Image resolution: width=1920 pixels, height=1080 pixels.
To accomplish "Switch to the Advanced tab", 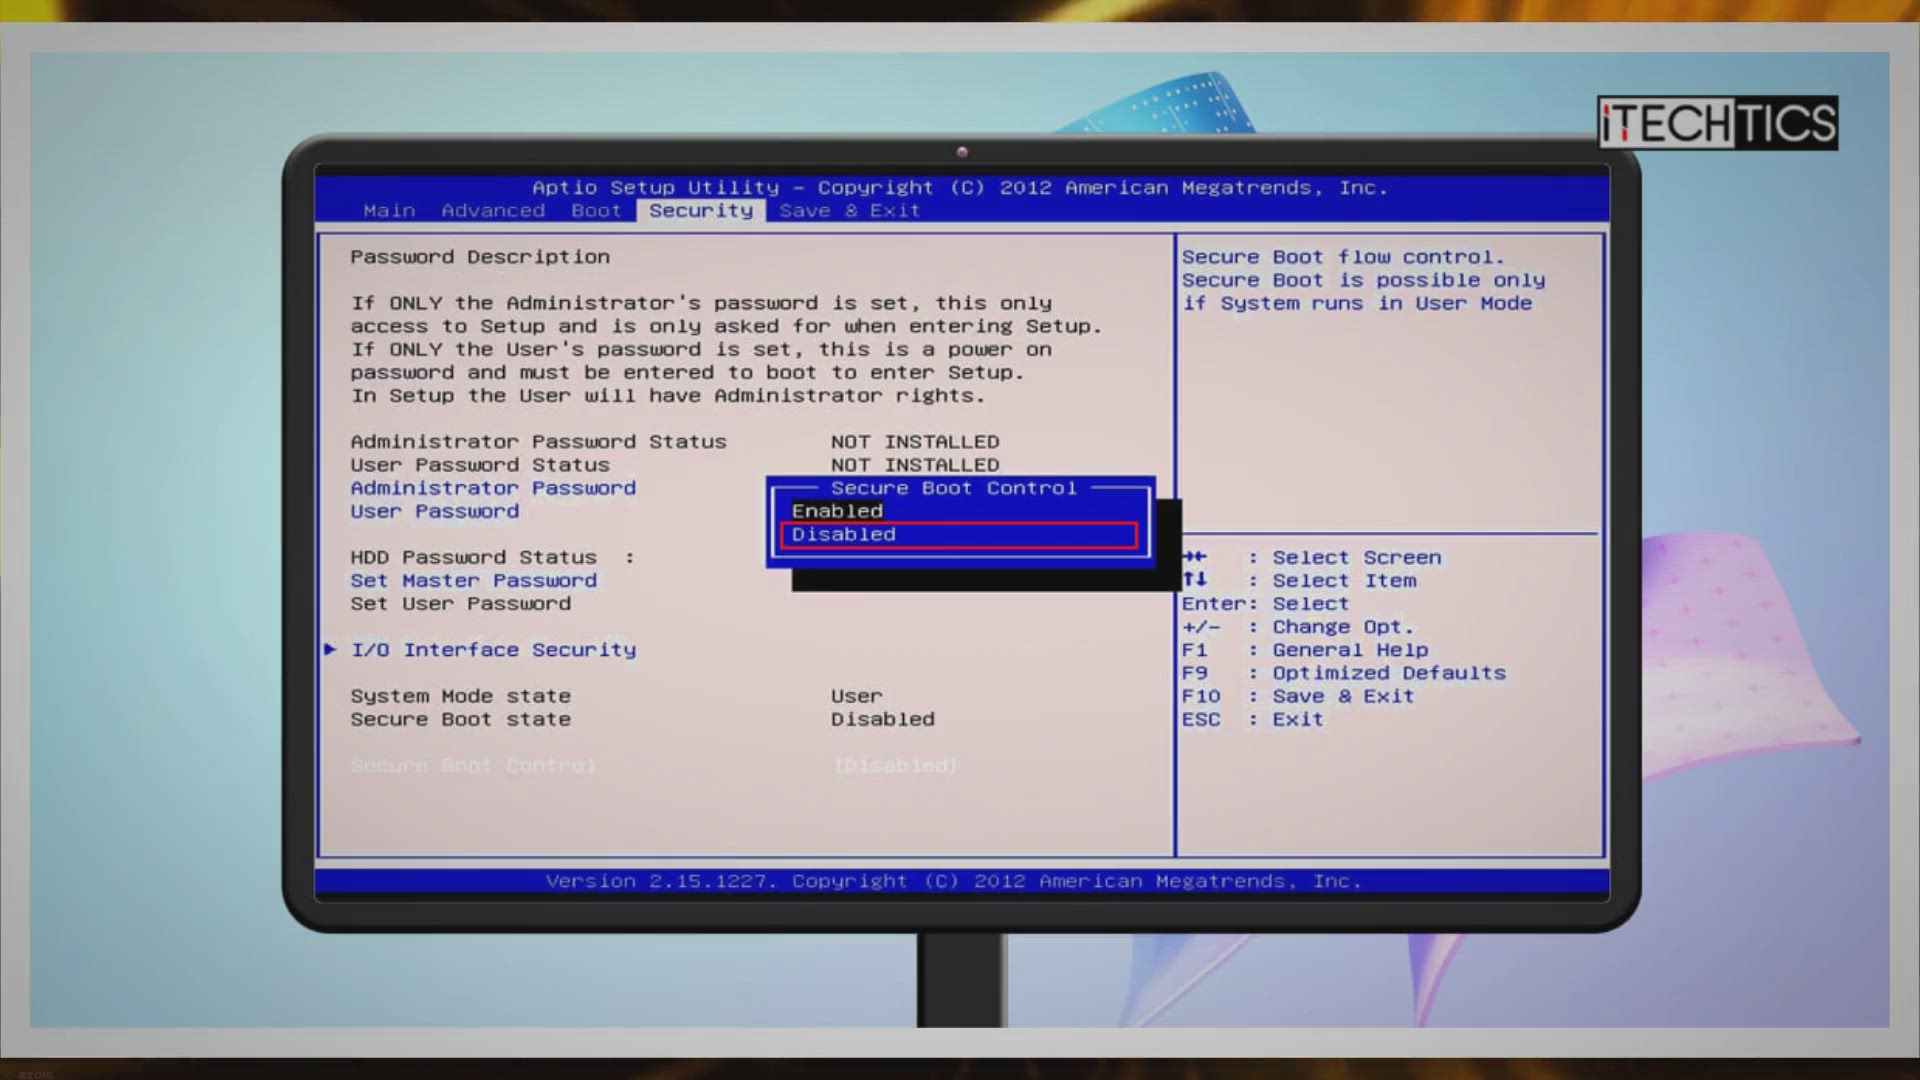I will pyautogui.click(x=493, y=211).
